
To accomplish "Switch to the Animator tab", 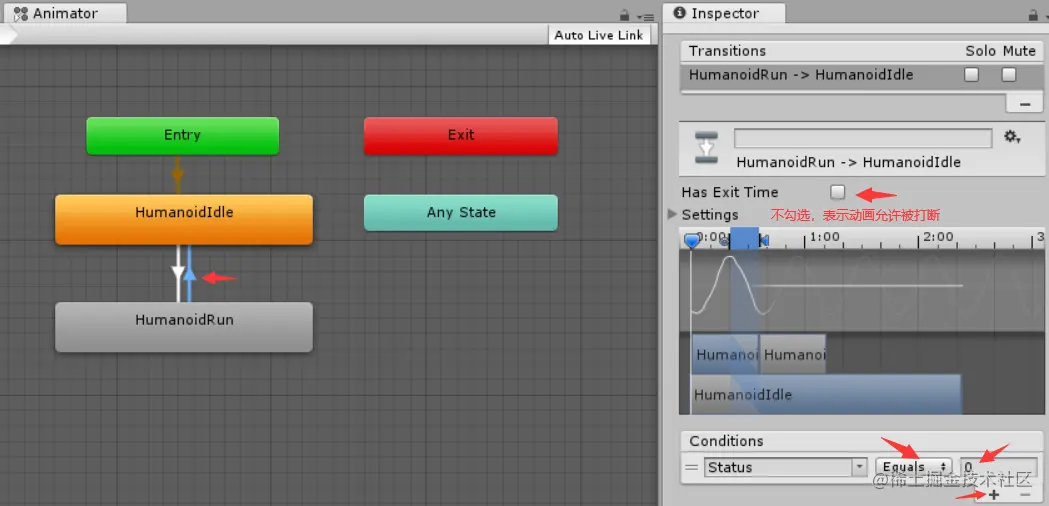I will tap(64, 13).
